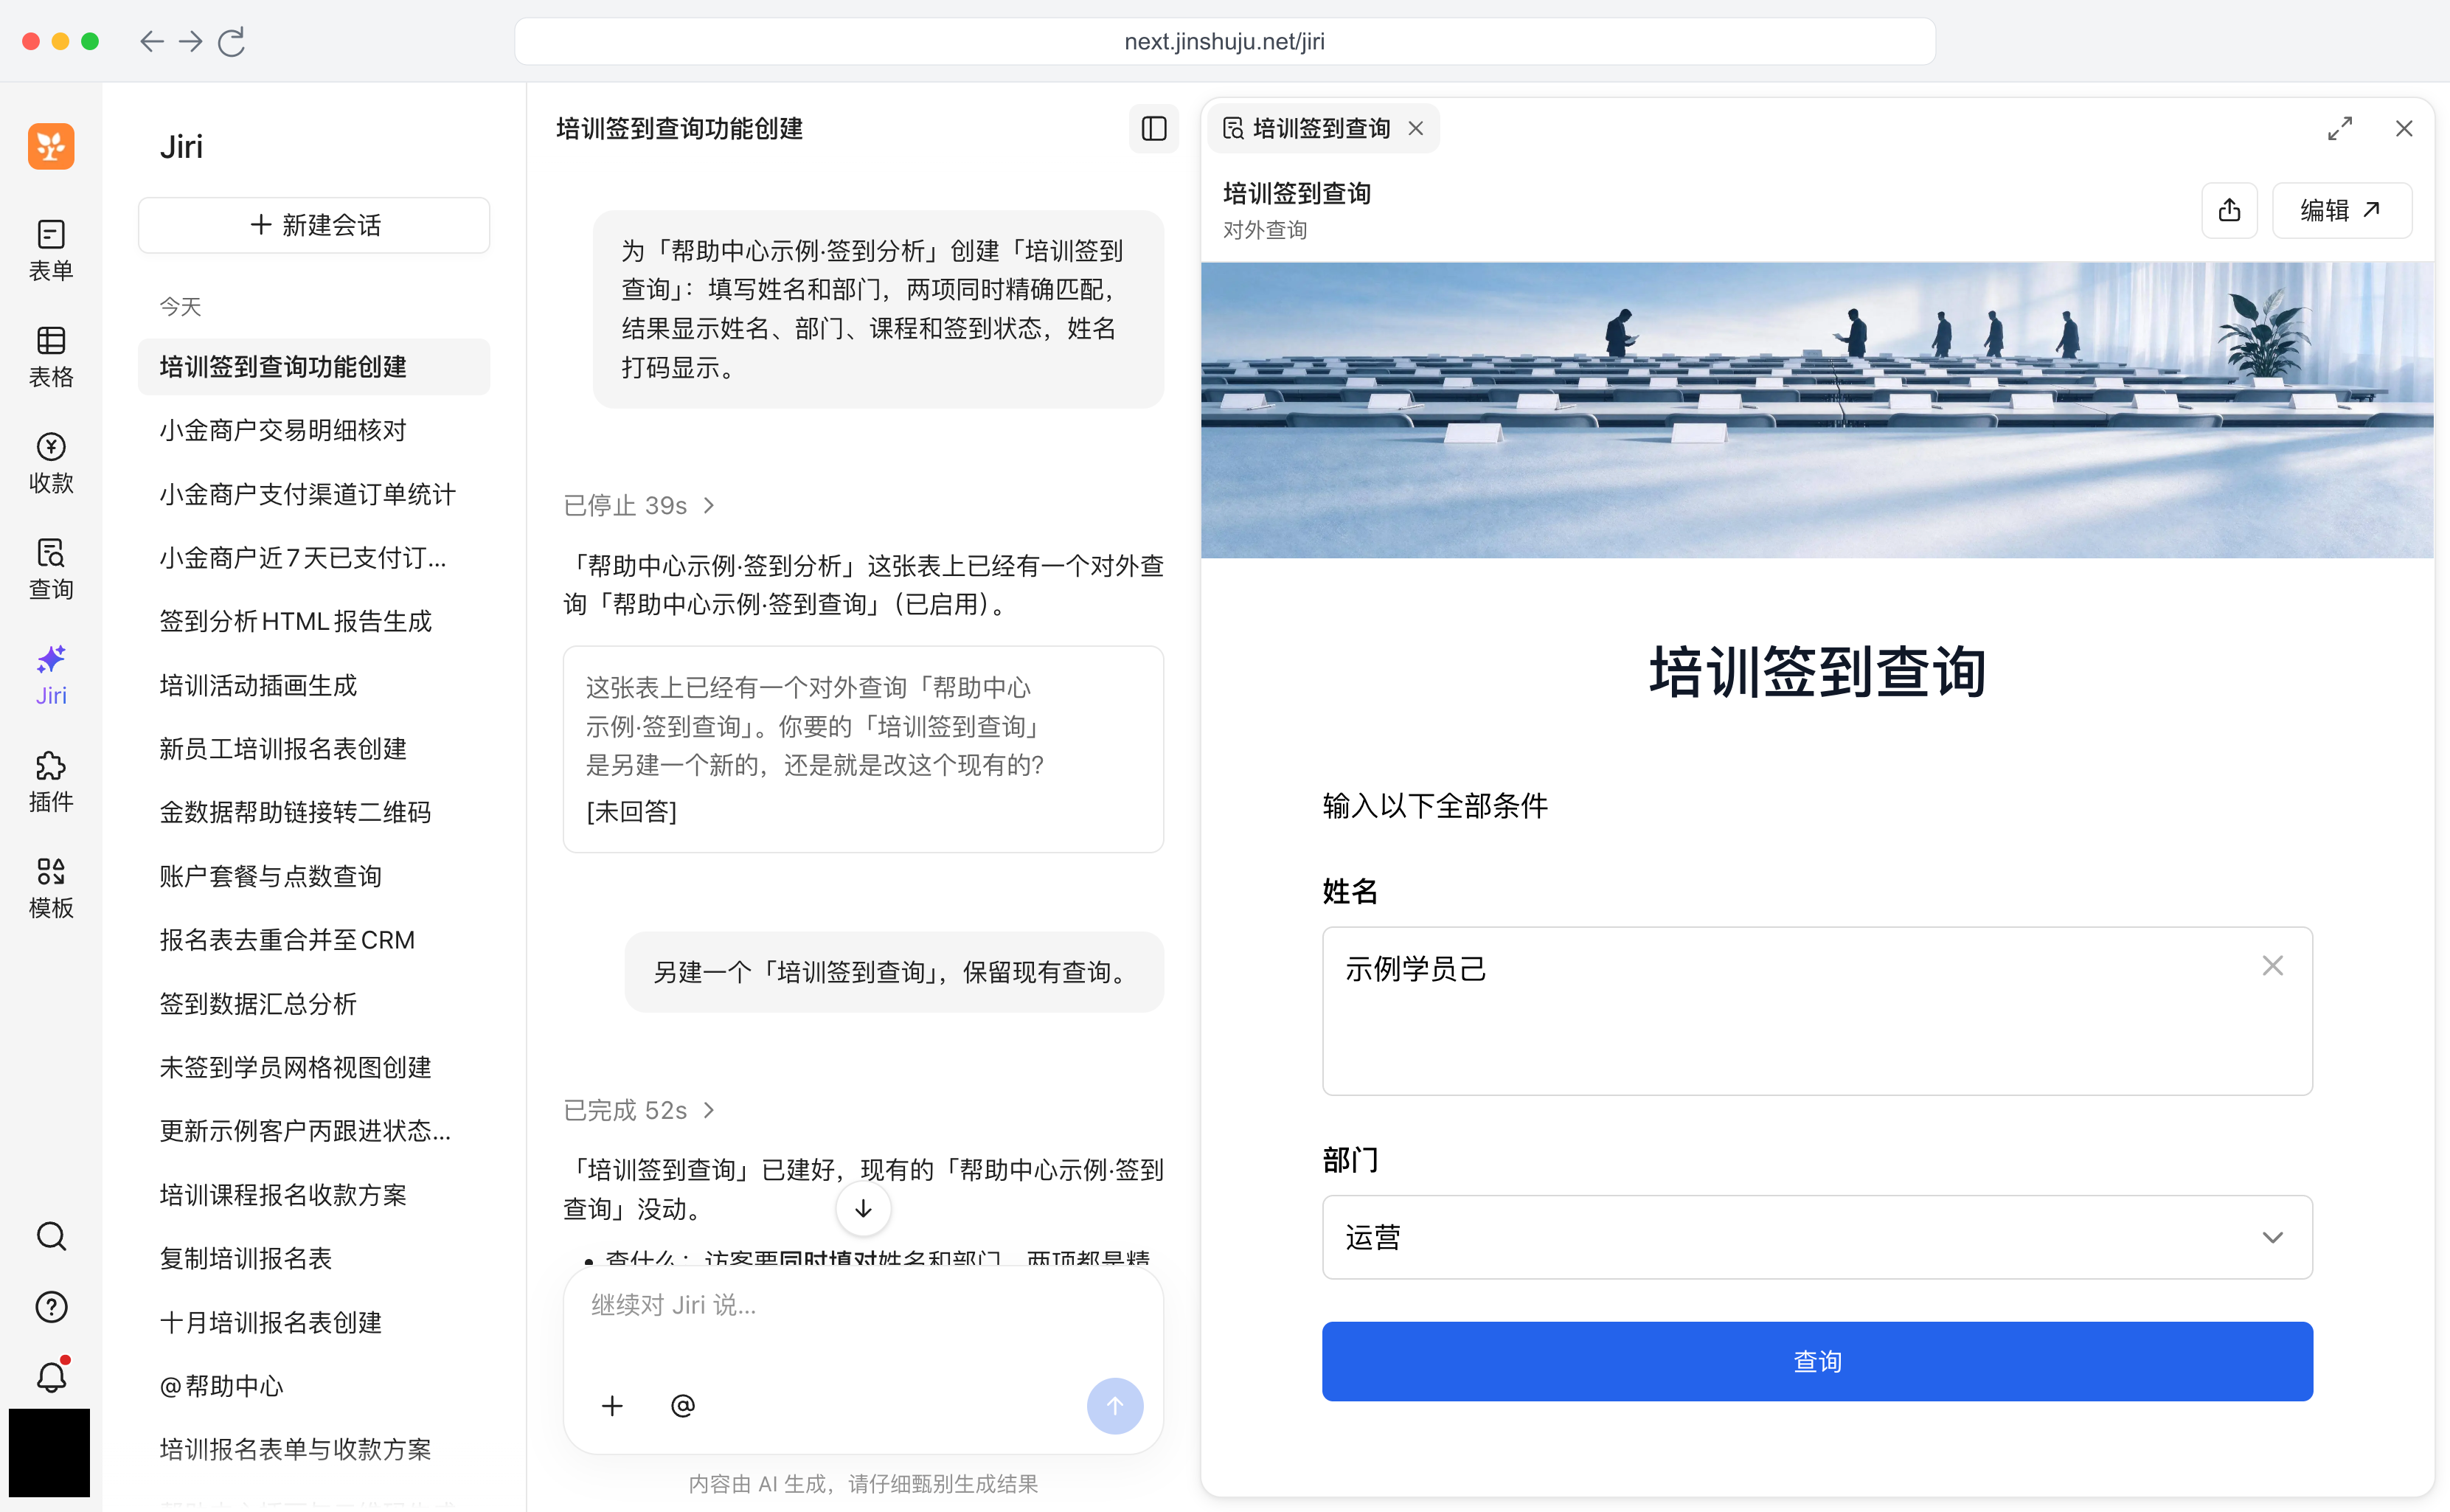Viewport: 2450px width, 1512px height.
Task: Click the scroll-to-bottom arrow in chat
Action: [863, 1208]
